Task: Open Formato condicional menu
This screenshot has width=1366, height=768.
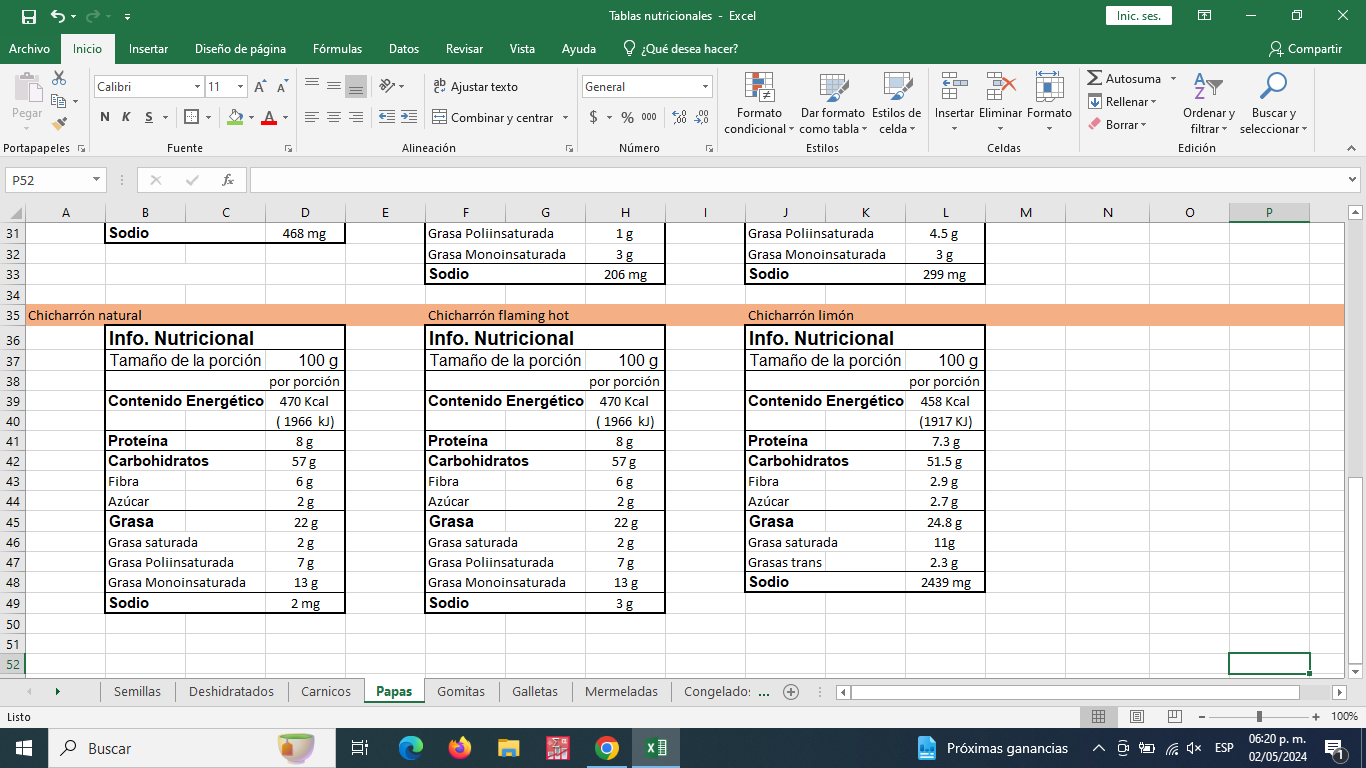Action: tap(759, 104)
